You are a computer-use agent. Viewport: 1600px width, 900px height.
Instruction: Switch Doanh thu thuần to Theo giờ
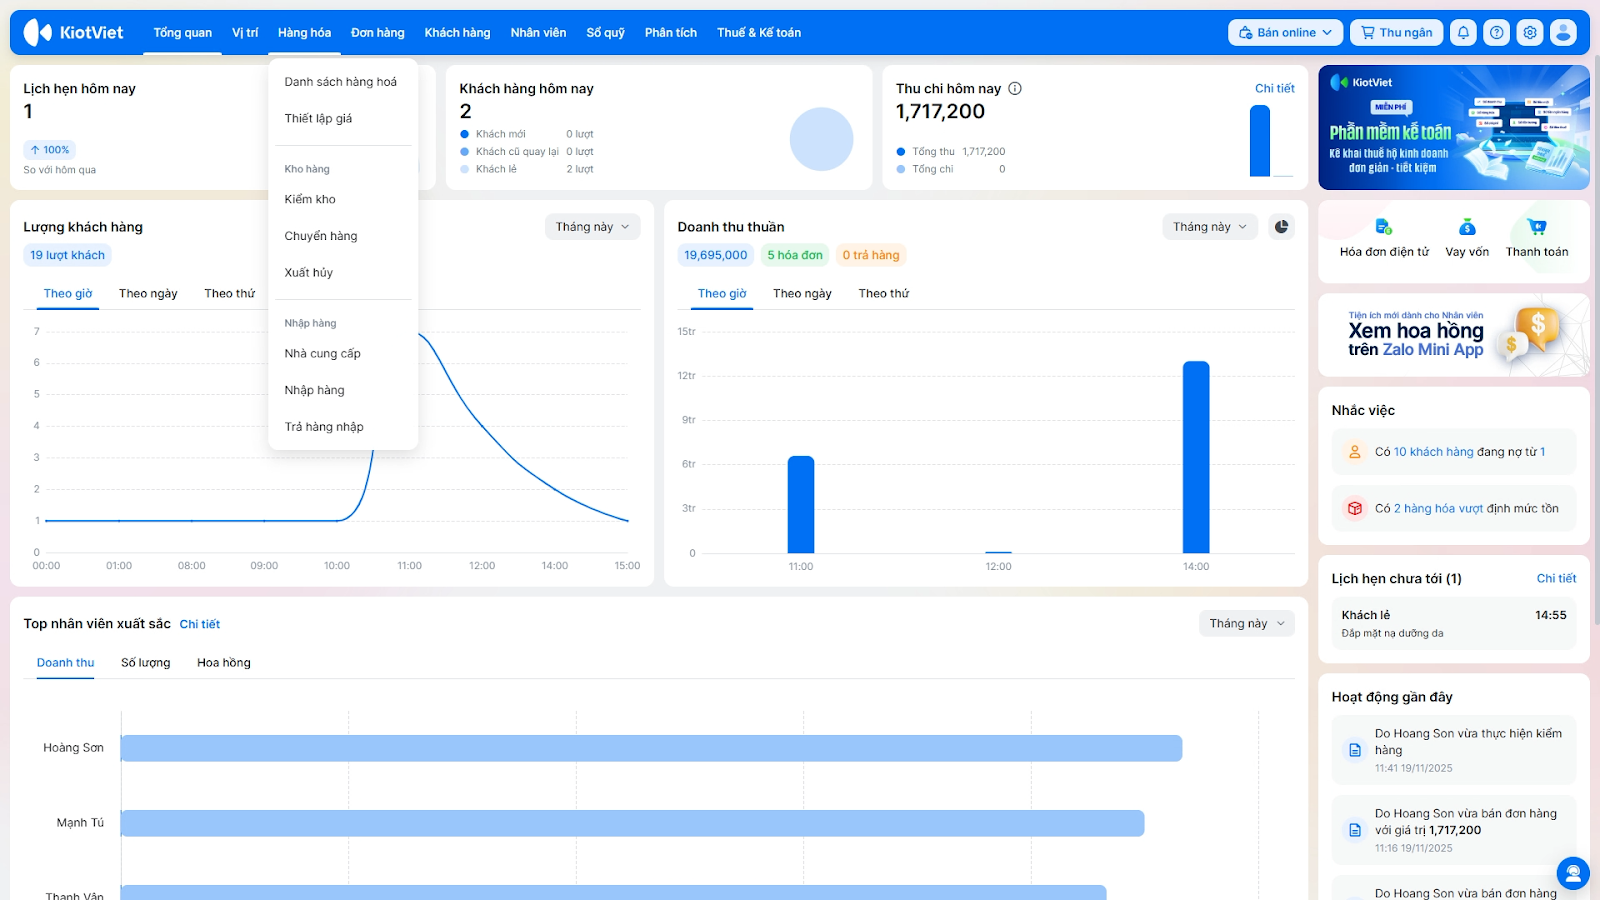coord(722,293)
